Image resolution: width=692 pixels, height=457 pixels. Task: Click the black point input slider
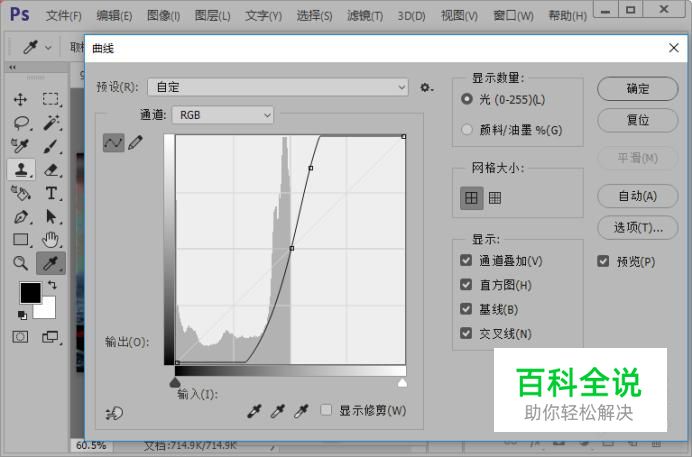(175, 382)
